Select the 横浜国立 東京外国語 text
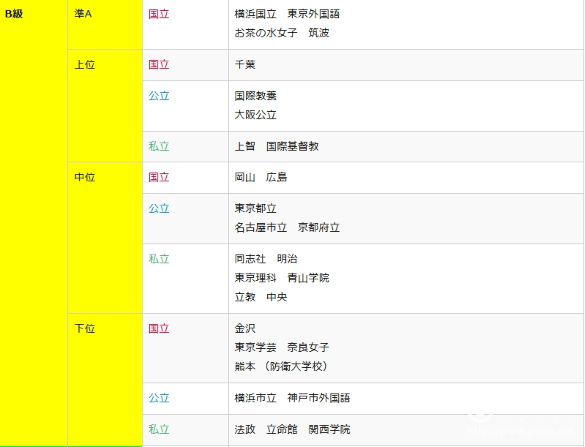 point(287,14)
